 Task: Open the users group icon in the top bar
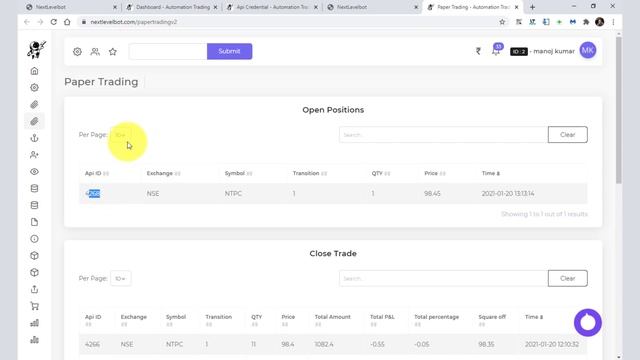95,51
